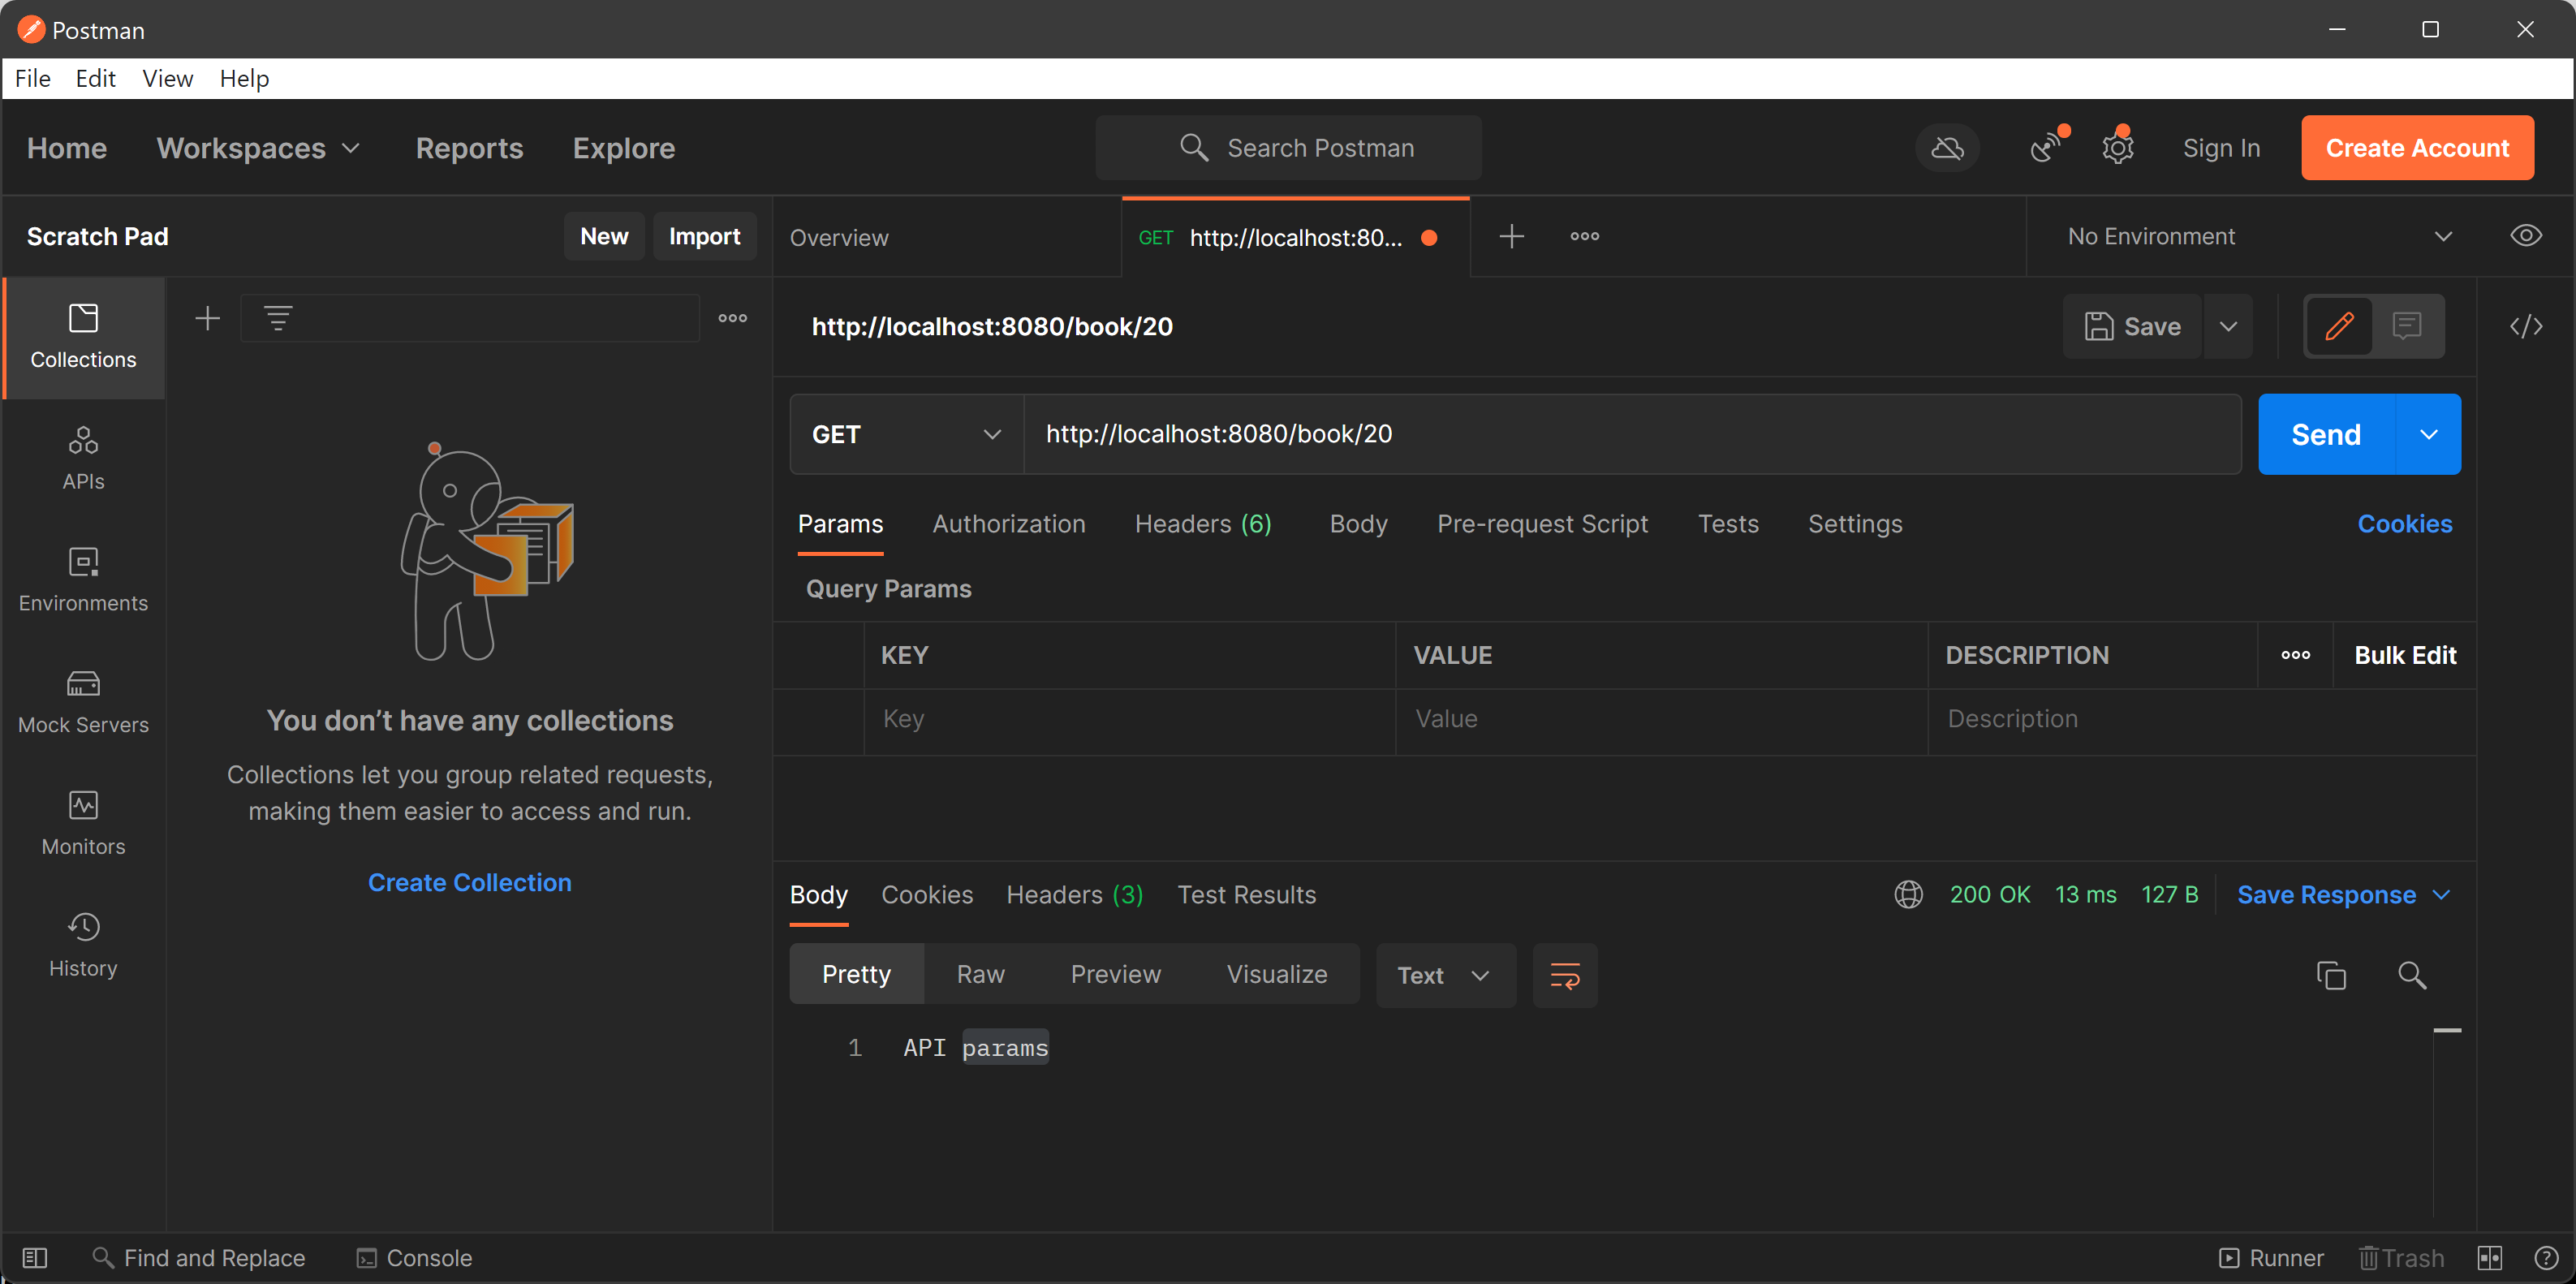Image resolution: width=2576 pixels, height=1284 pixels.
Task: Open the History sidebar panel
Action: click(x=83, y=945)
